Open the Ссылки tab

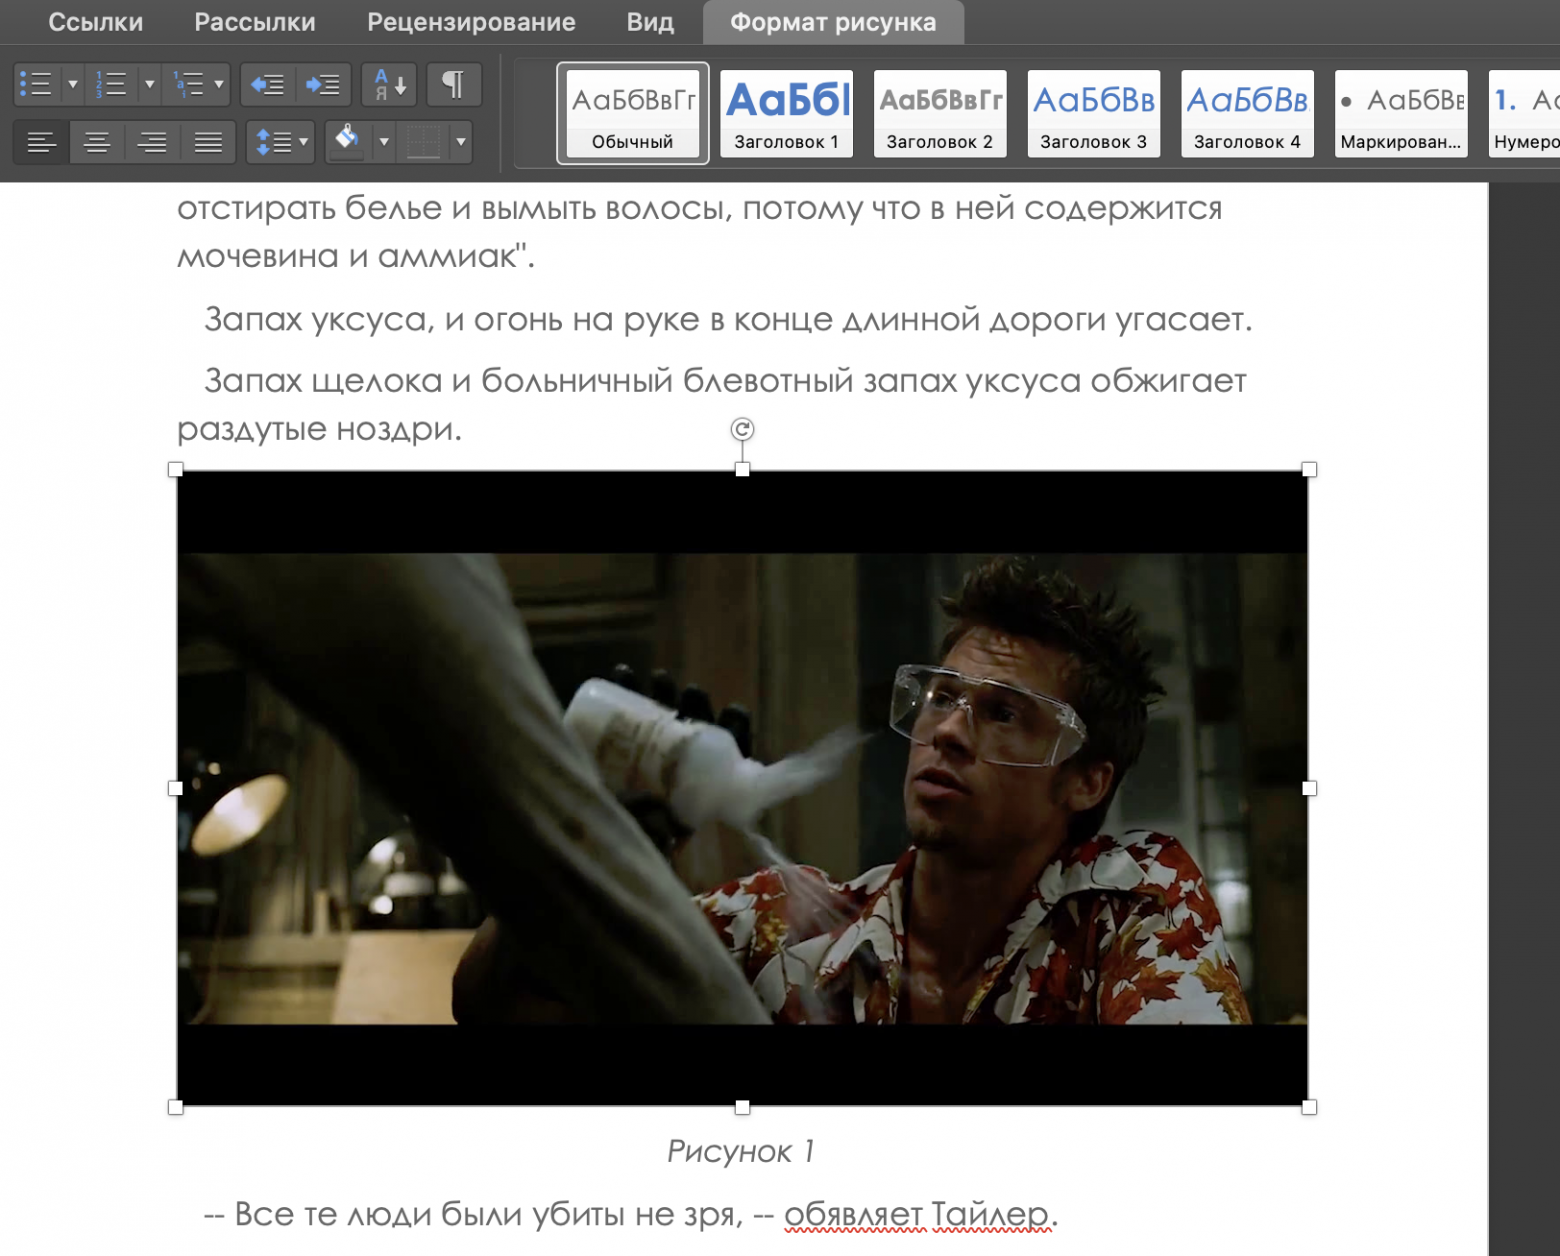pos(96,22)
